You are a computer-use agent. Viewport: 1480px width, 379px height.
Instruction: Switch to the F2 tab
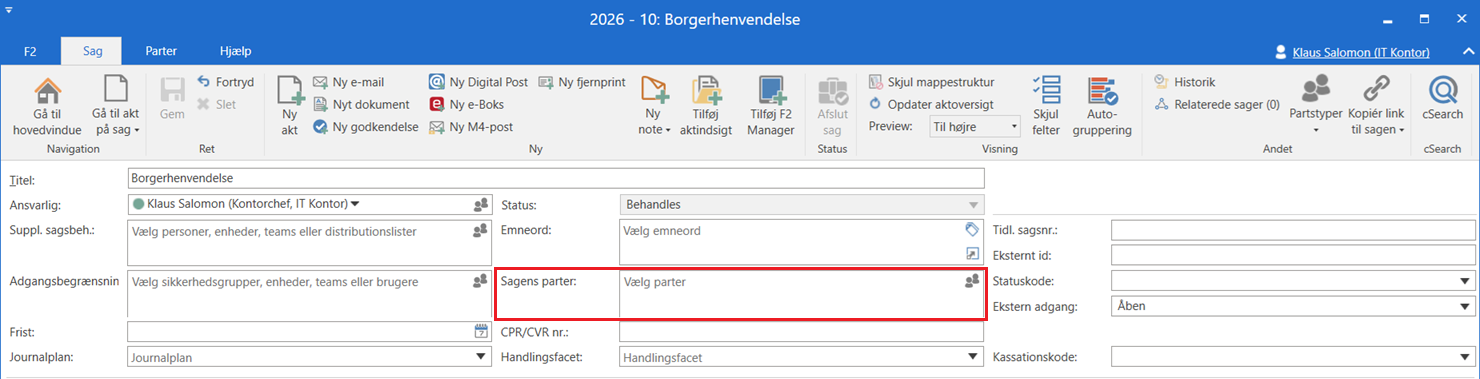[x=30, y=51]
